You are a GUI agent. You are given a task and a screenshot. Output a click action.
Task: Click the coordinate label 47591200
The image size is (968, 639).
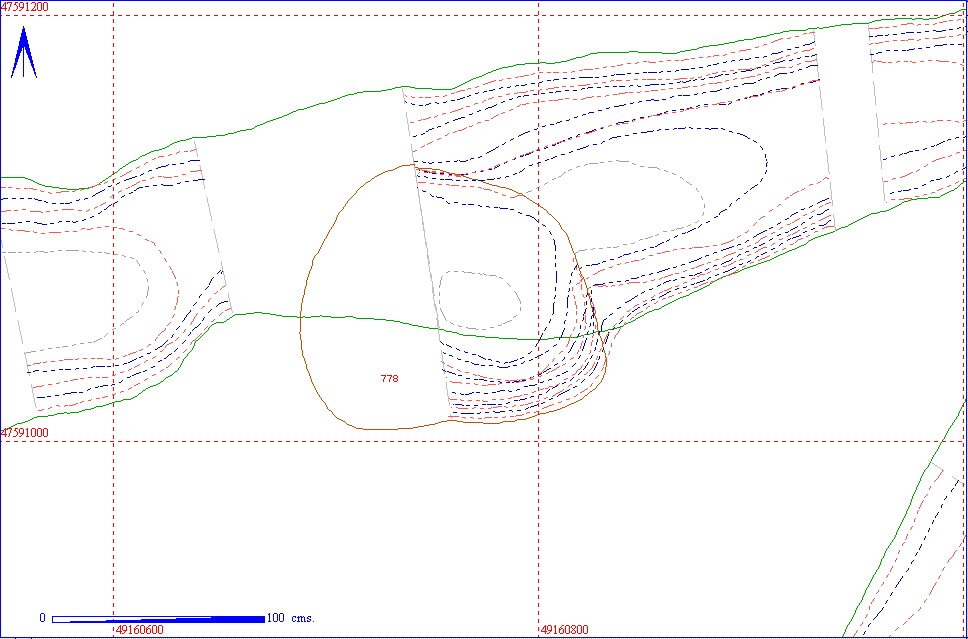25,7
